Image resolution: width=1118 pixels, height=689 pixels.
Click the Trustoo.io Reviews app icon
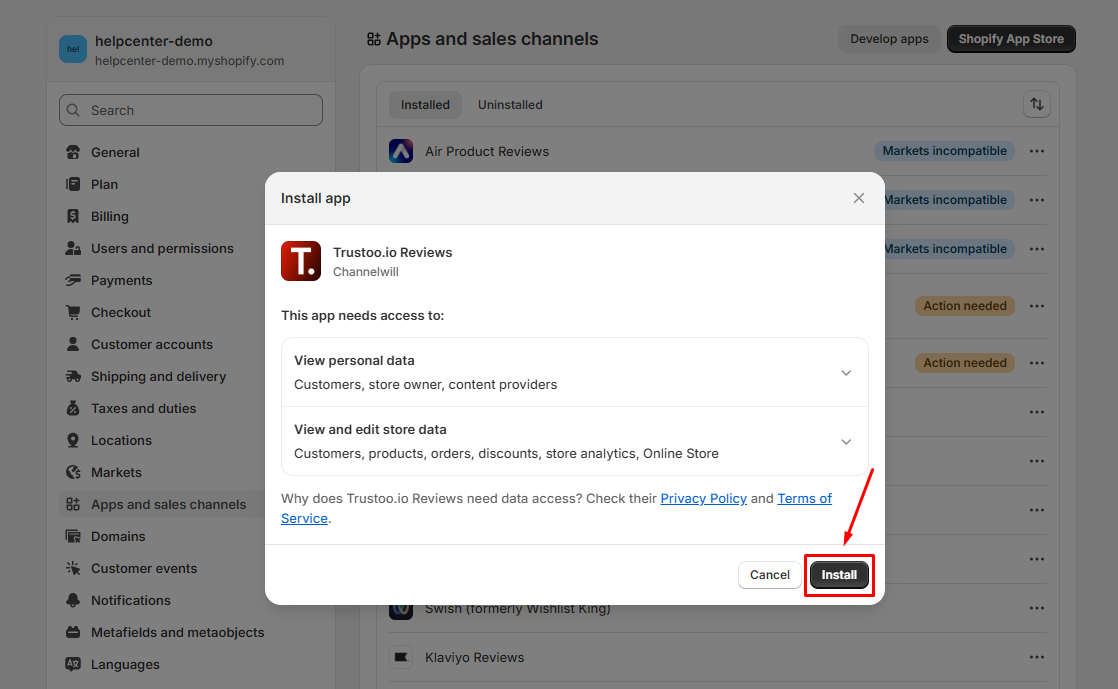tap(301, 261)
